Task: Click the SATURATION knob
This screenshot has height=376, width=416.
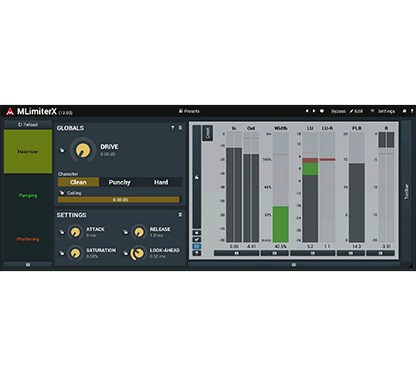Action: coord(75,253)
